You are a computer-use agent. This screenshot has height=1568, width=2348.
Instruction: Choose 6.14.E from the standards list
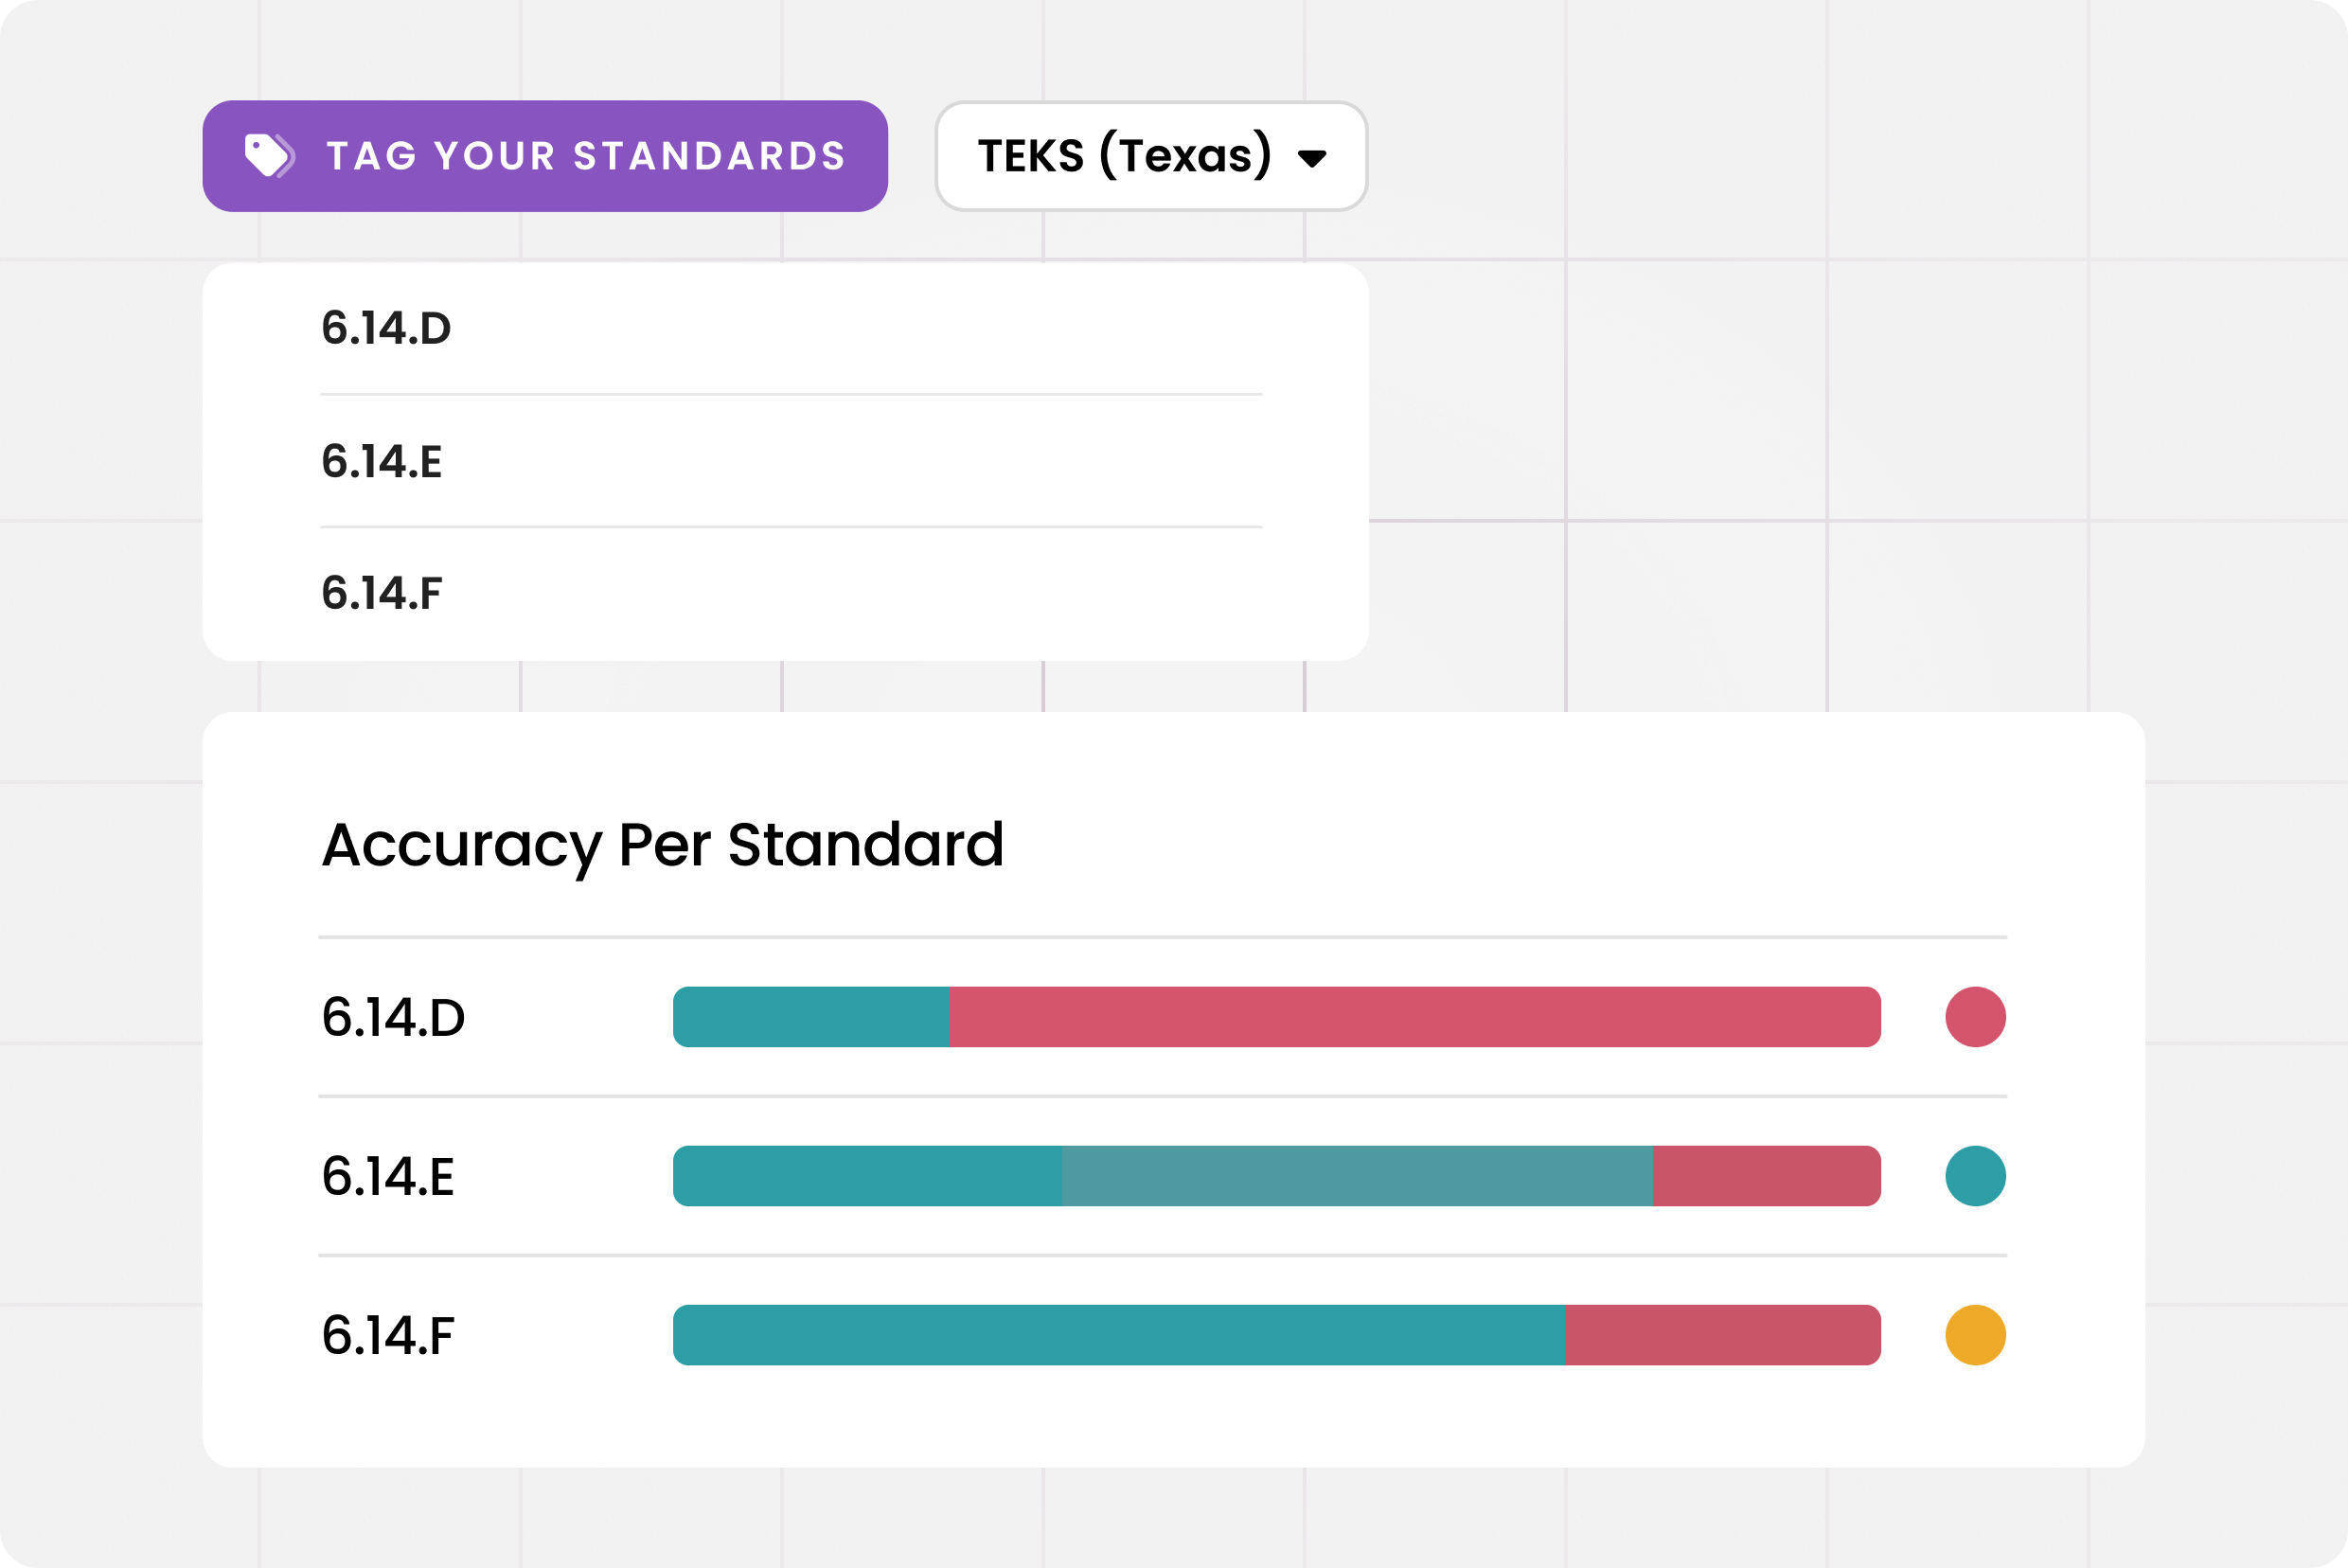[x=382, y=461]
